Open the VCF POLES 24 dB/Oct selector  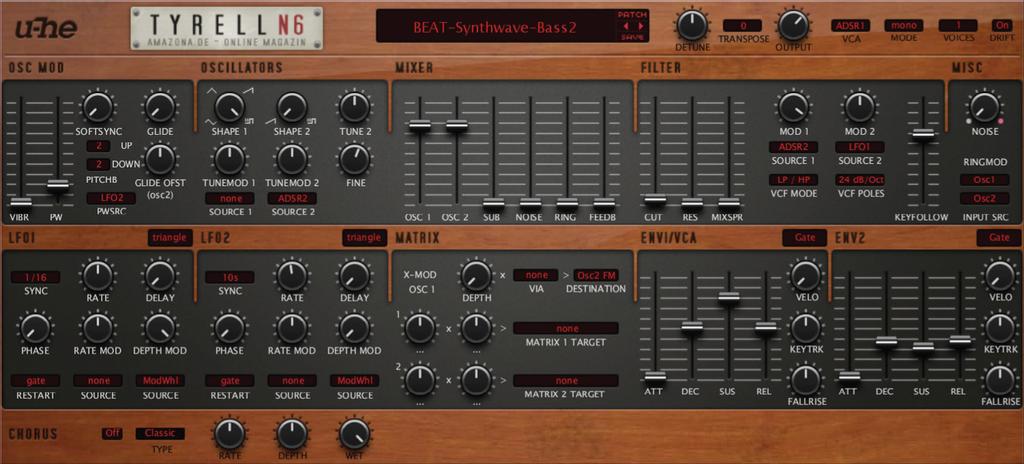[x=859, y=180]
